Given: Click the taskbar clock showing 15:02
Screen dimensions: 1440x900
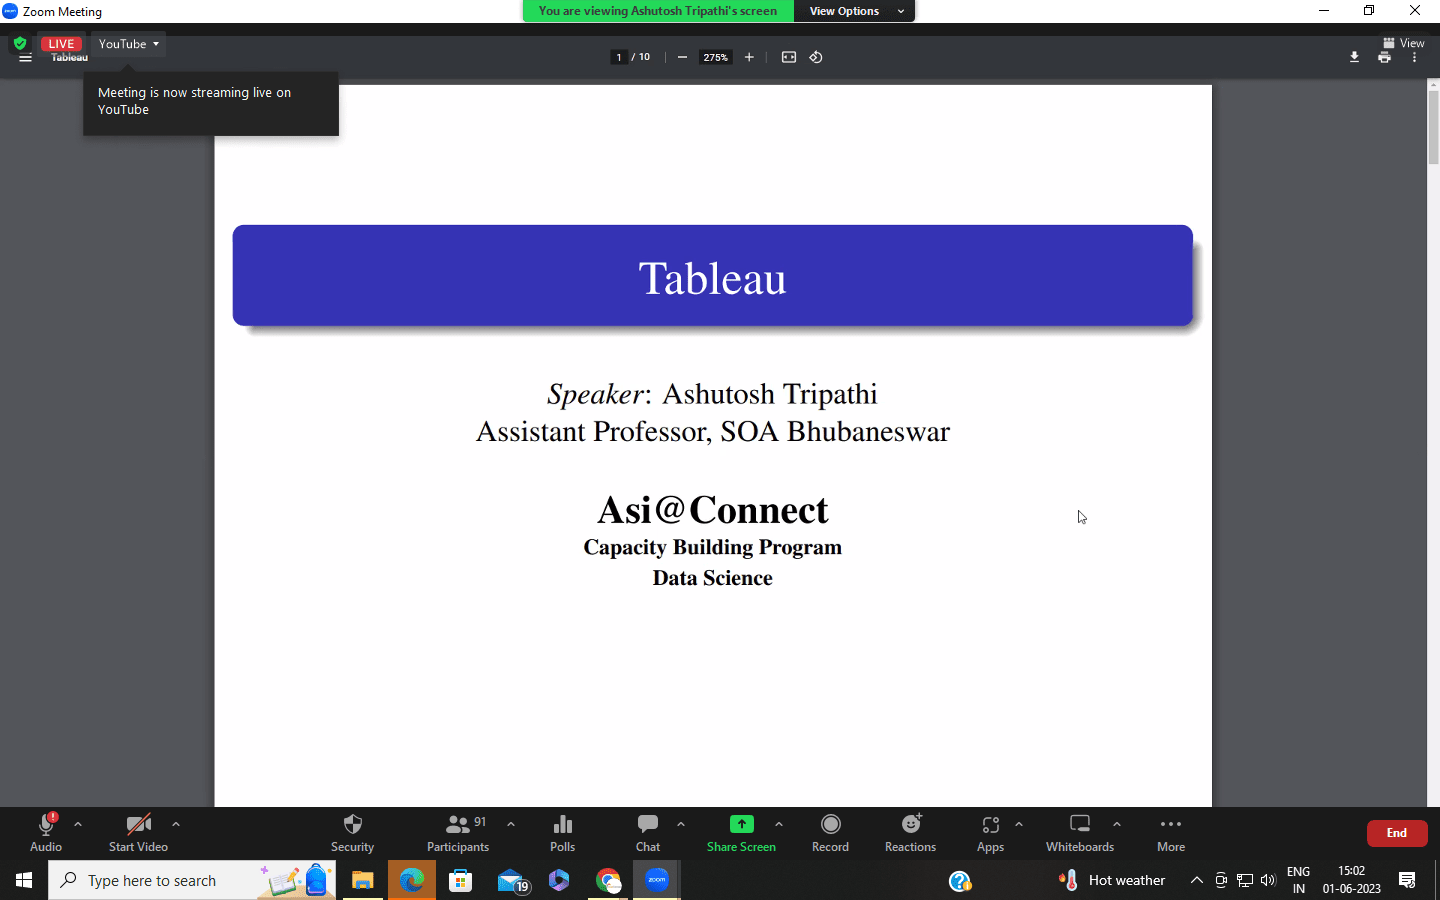Looking at the screenshot, I should click(x=1352, y=880).
